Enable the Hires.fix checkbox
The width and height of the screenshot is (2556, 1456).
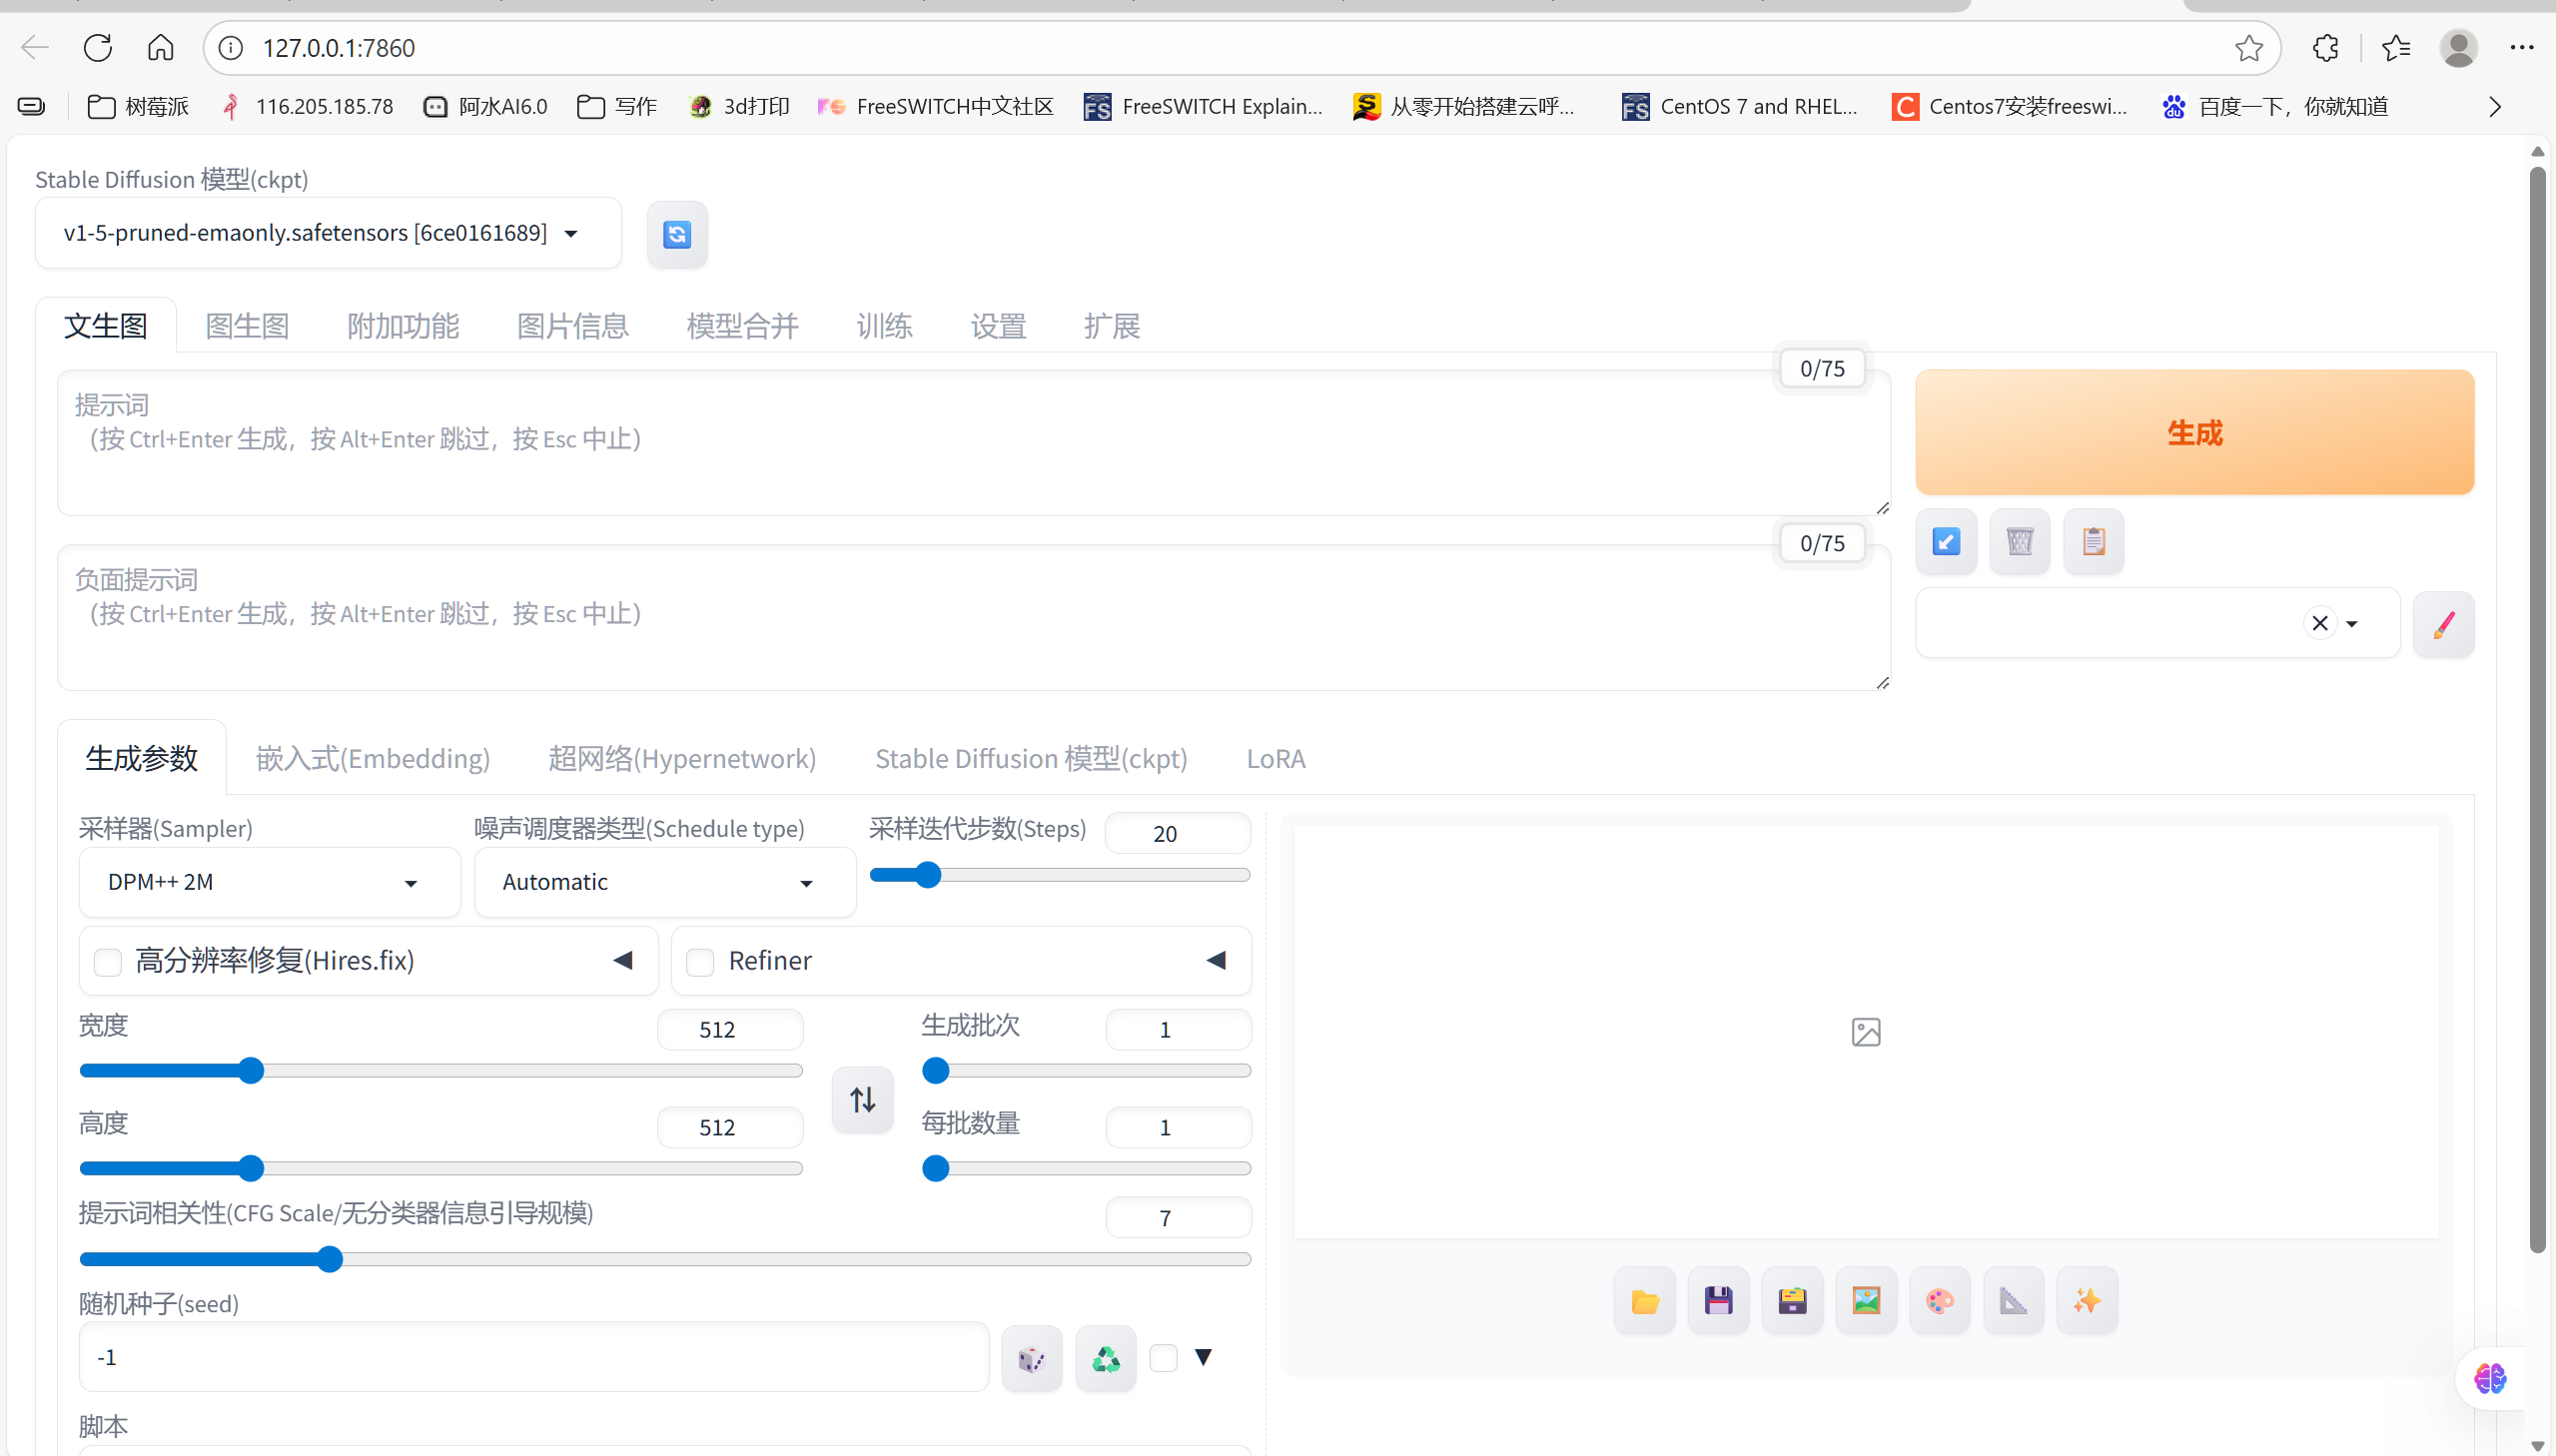pos(108,961)
